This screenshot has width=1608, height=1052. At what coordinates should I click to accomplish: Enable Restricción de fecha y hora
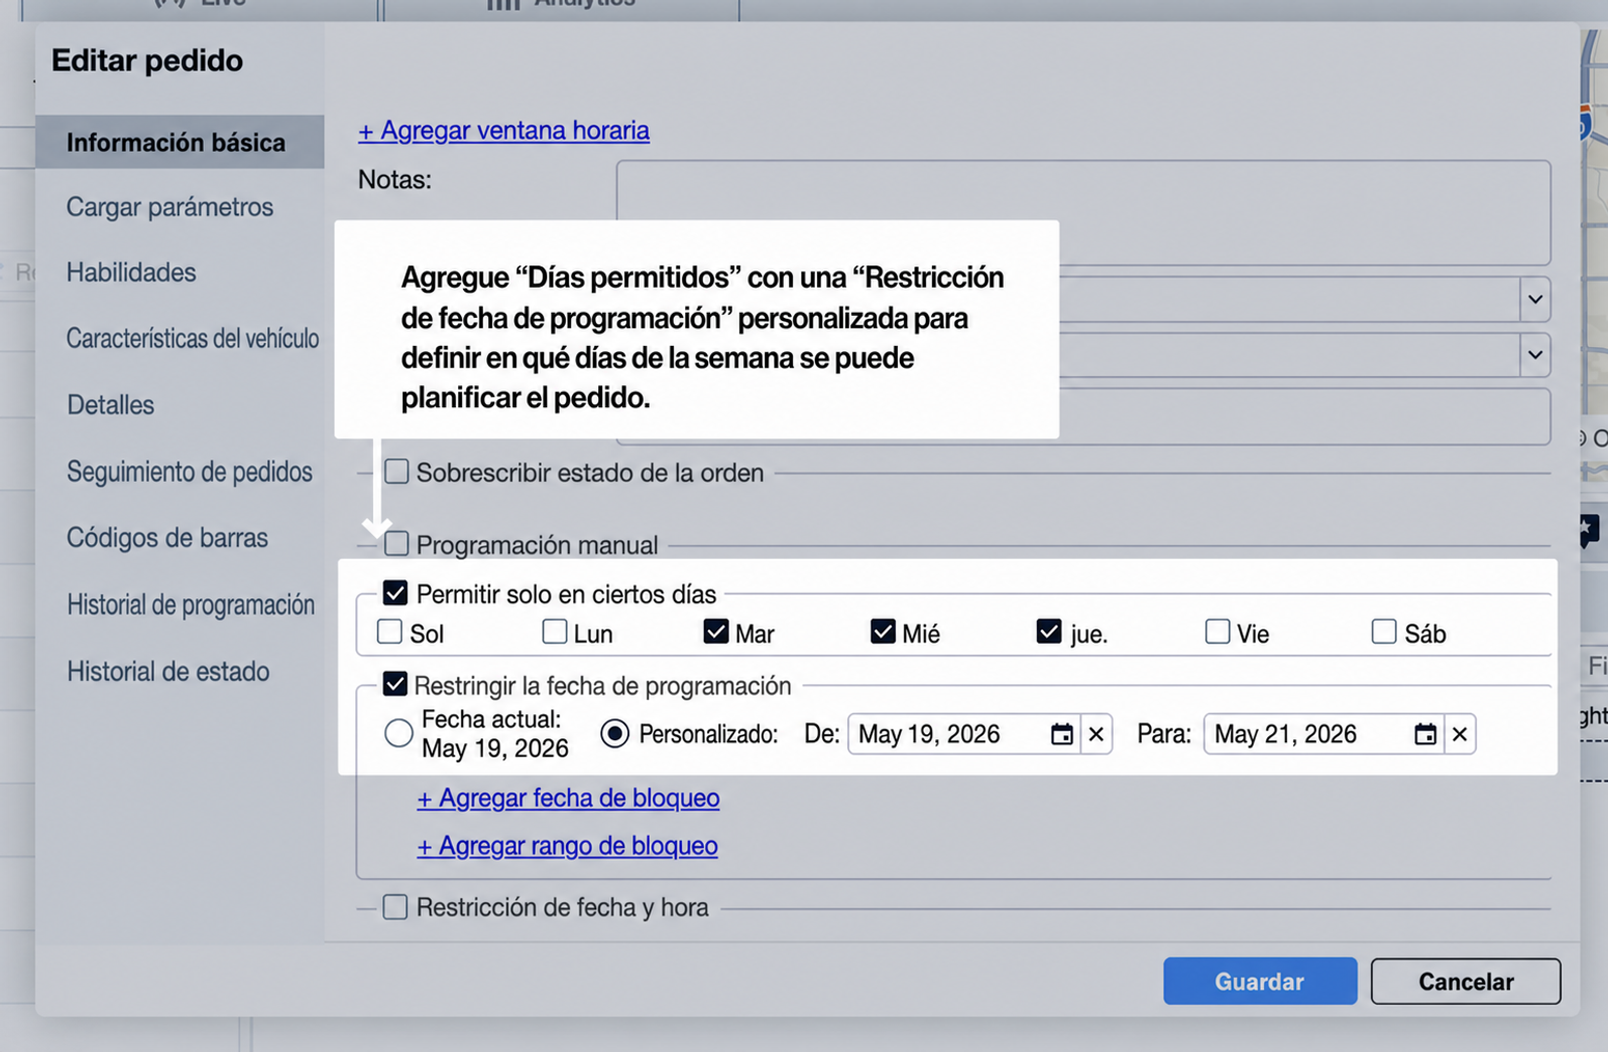click(395, 906)
